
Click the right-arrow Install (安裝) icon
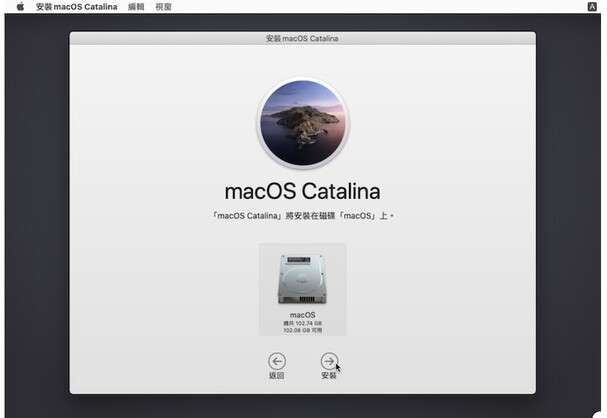pos(329,361)
